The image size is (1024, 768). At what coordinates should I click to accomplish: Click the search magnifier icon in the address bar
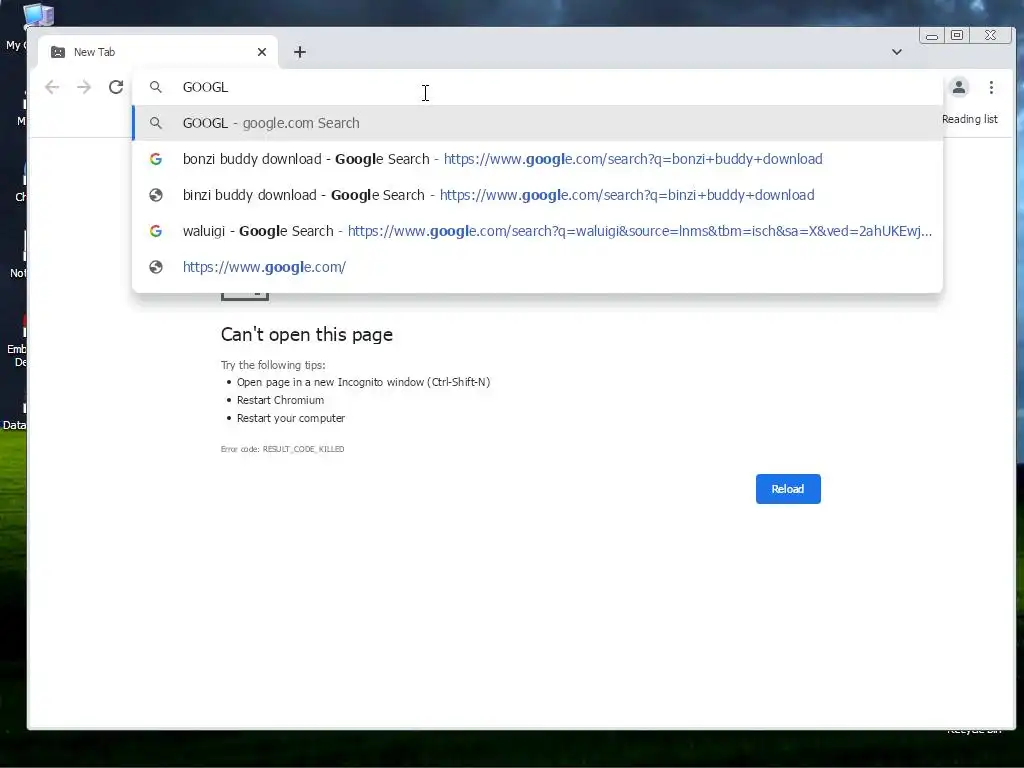tap(155, 87)
